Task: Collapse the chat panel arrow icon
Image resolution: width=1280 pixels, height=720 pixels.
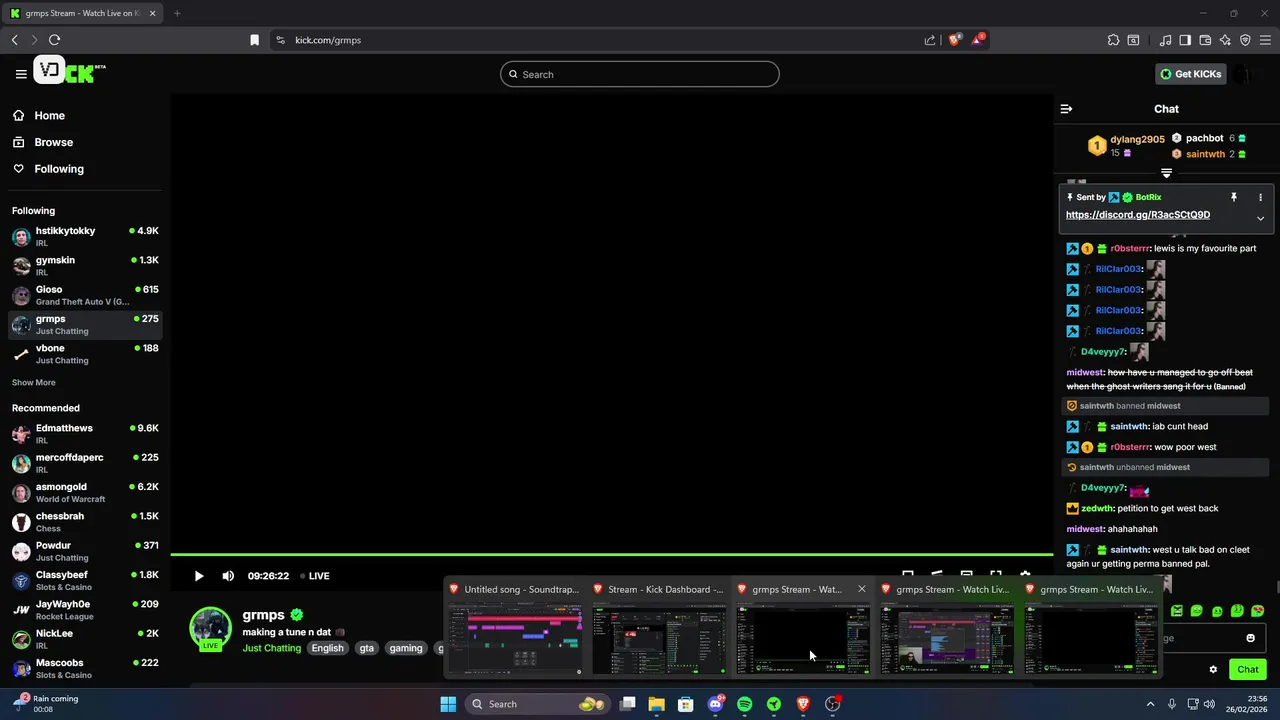Action: coord(1066,109)
